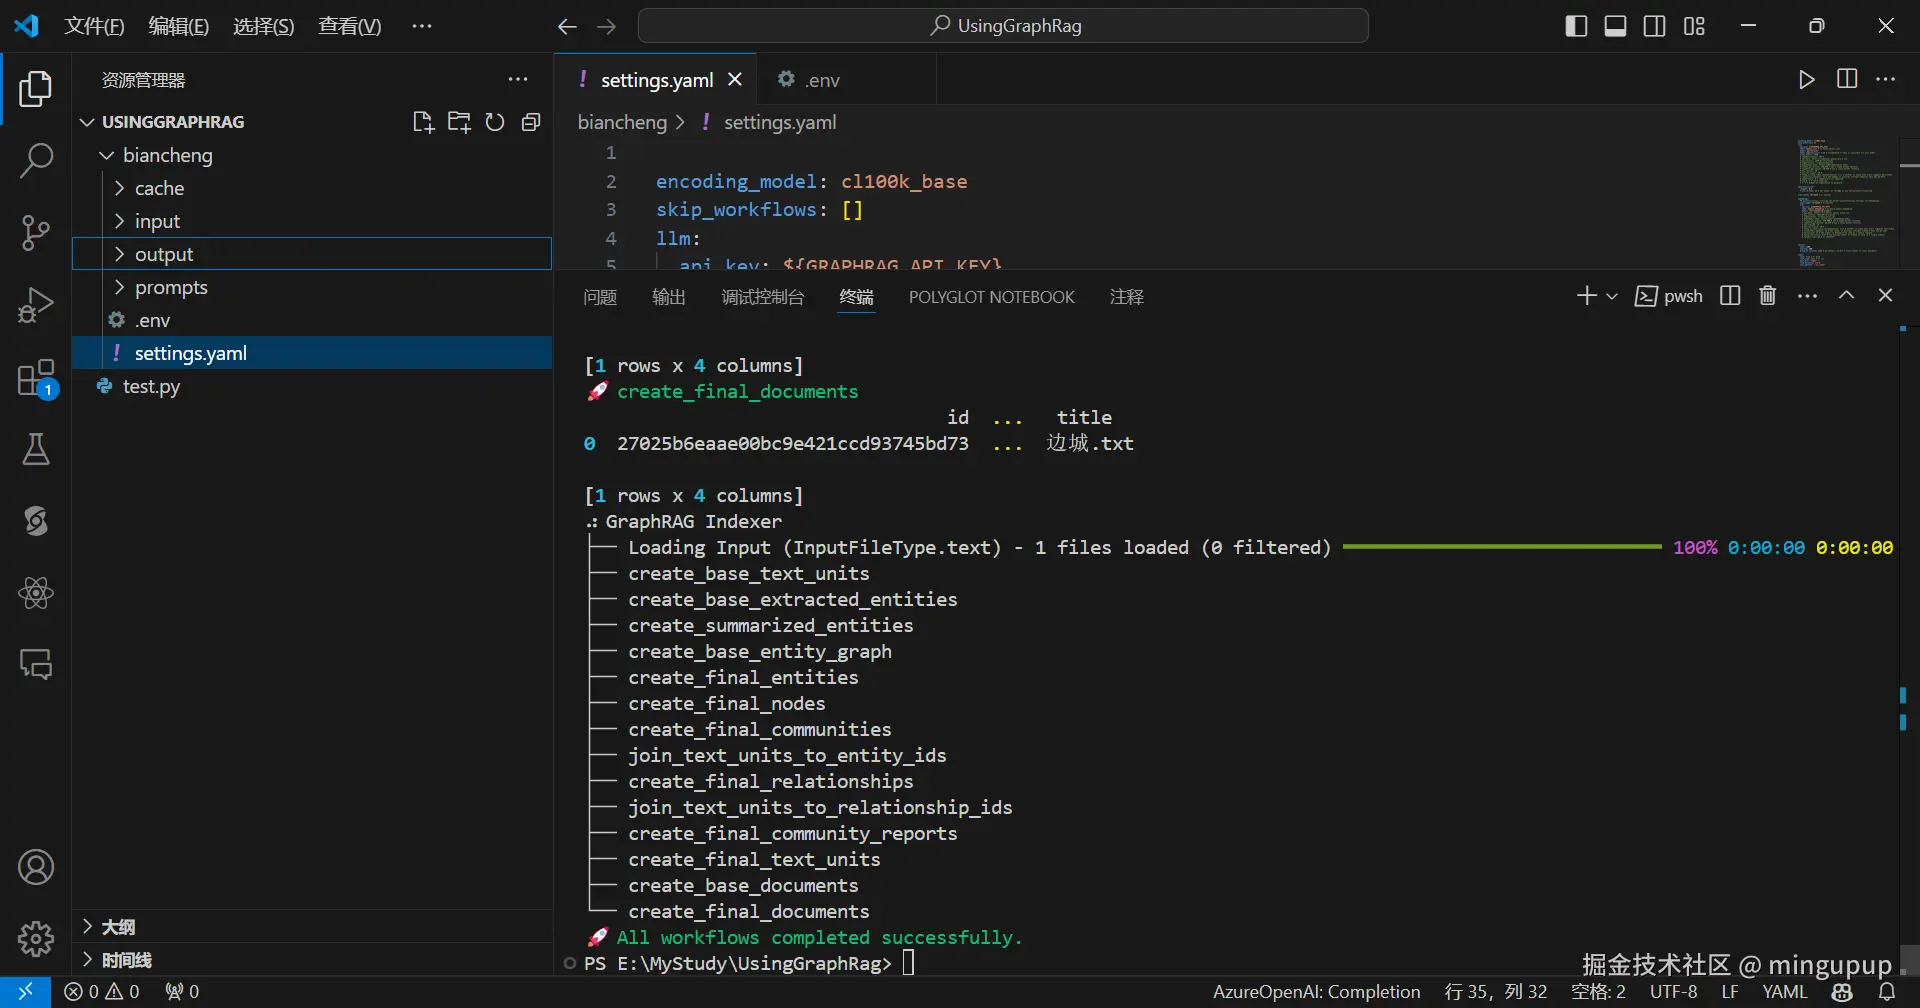Click the New File icon in explorer

coord(423,122)
